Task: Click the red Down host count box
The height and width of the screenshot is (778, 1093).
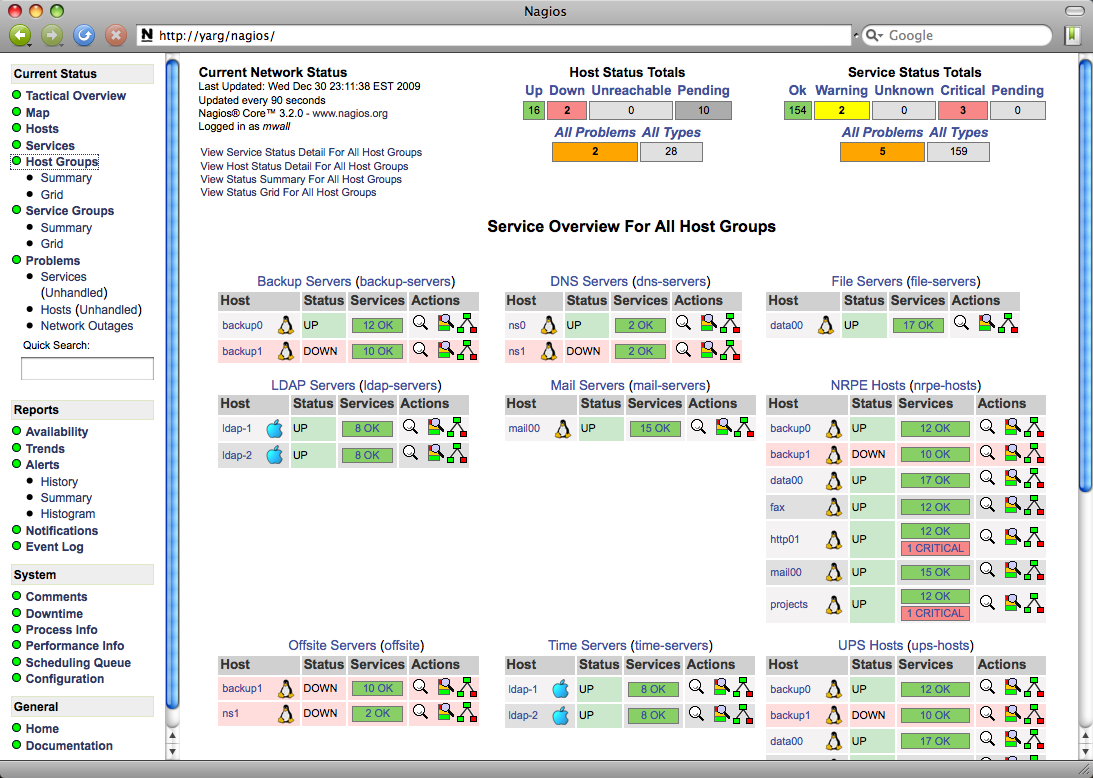Action: tap(567, 111)
